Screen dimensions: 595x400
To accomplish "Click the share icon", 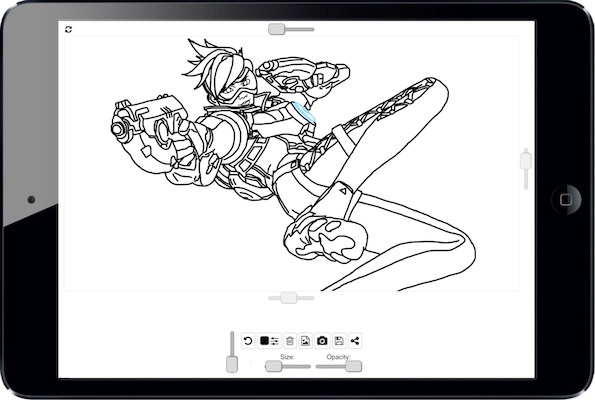I will click(355, 341).
